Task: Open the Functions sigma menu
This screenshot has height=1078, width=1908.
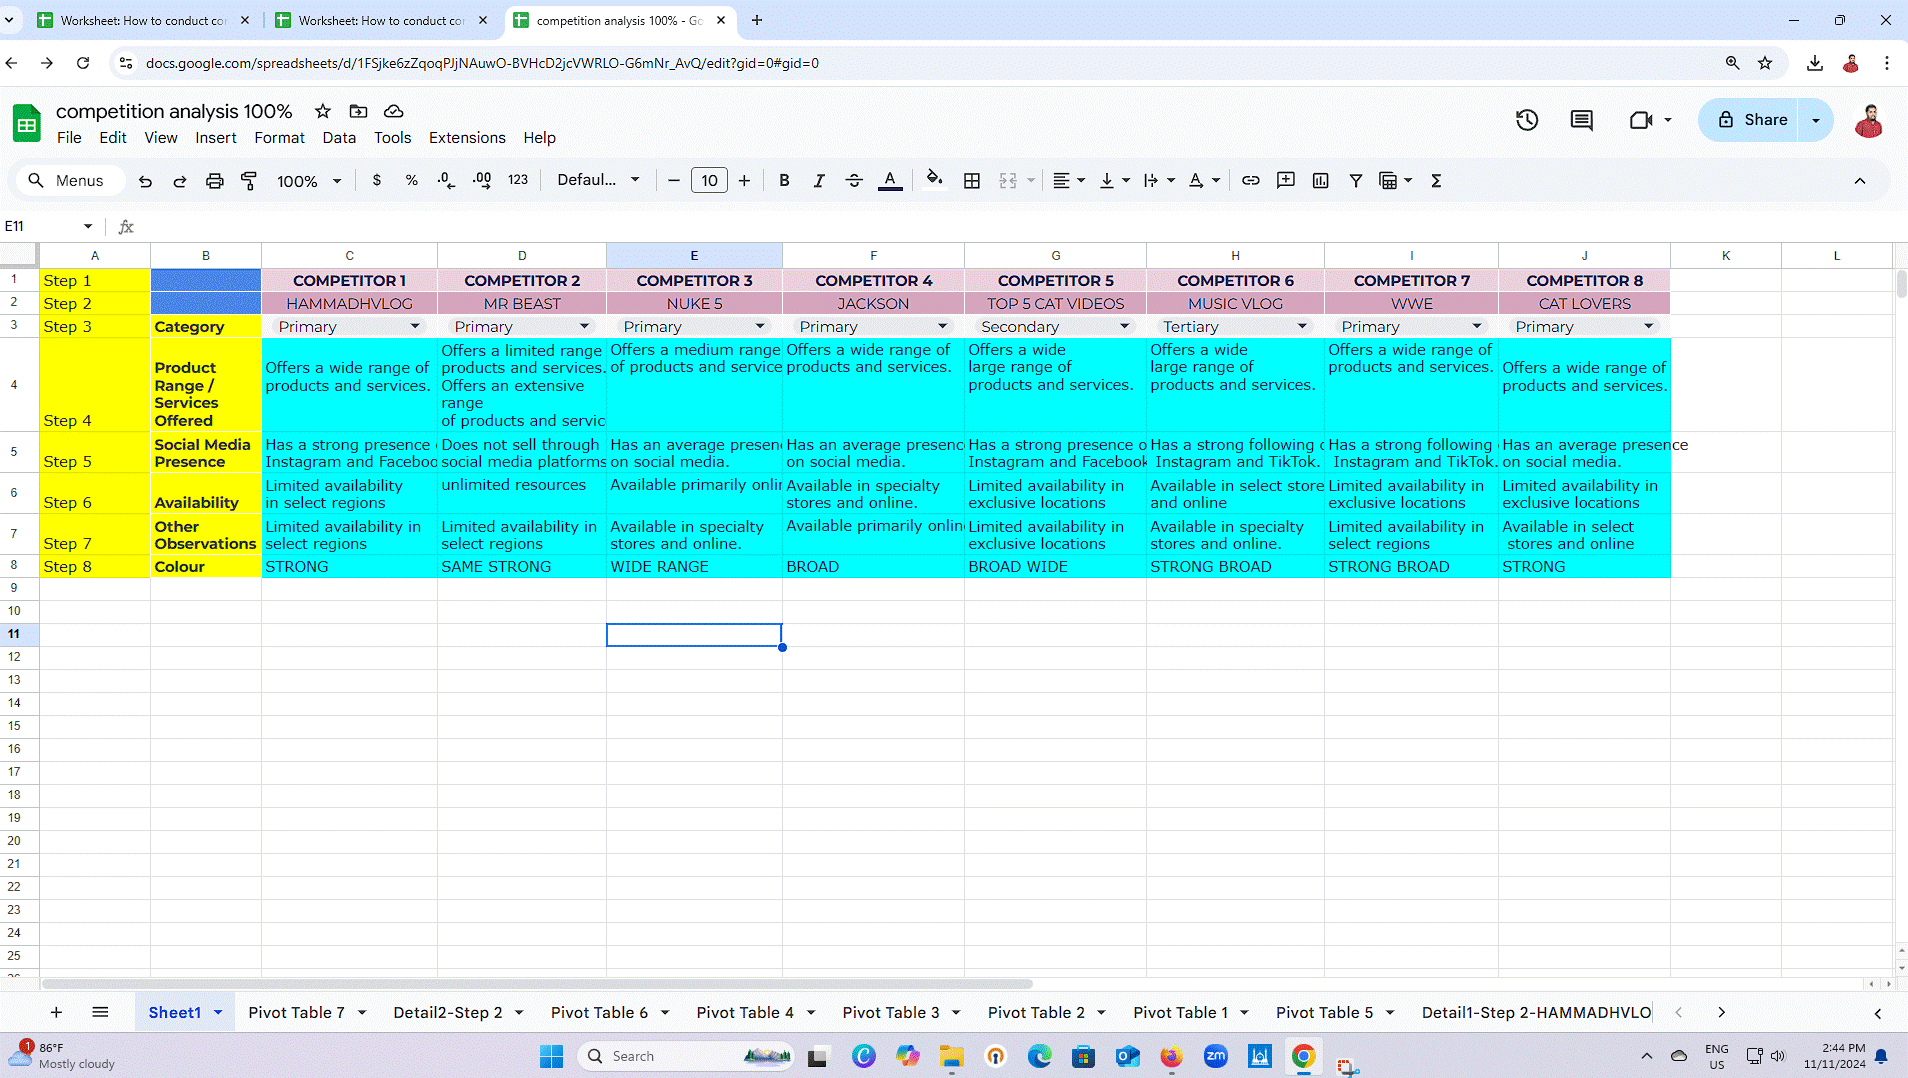Action: (x=1436, y=181)
